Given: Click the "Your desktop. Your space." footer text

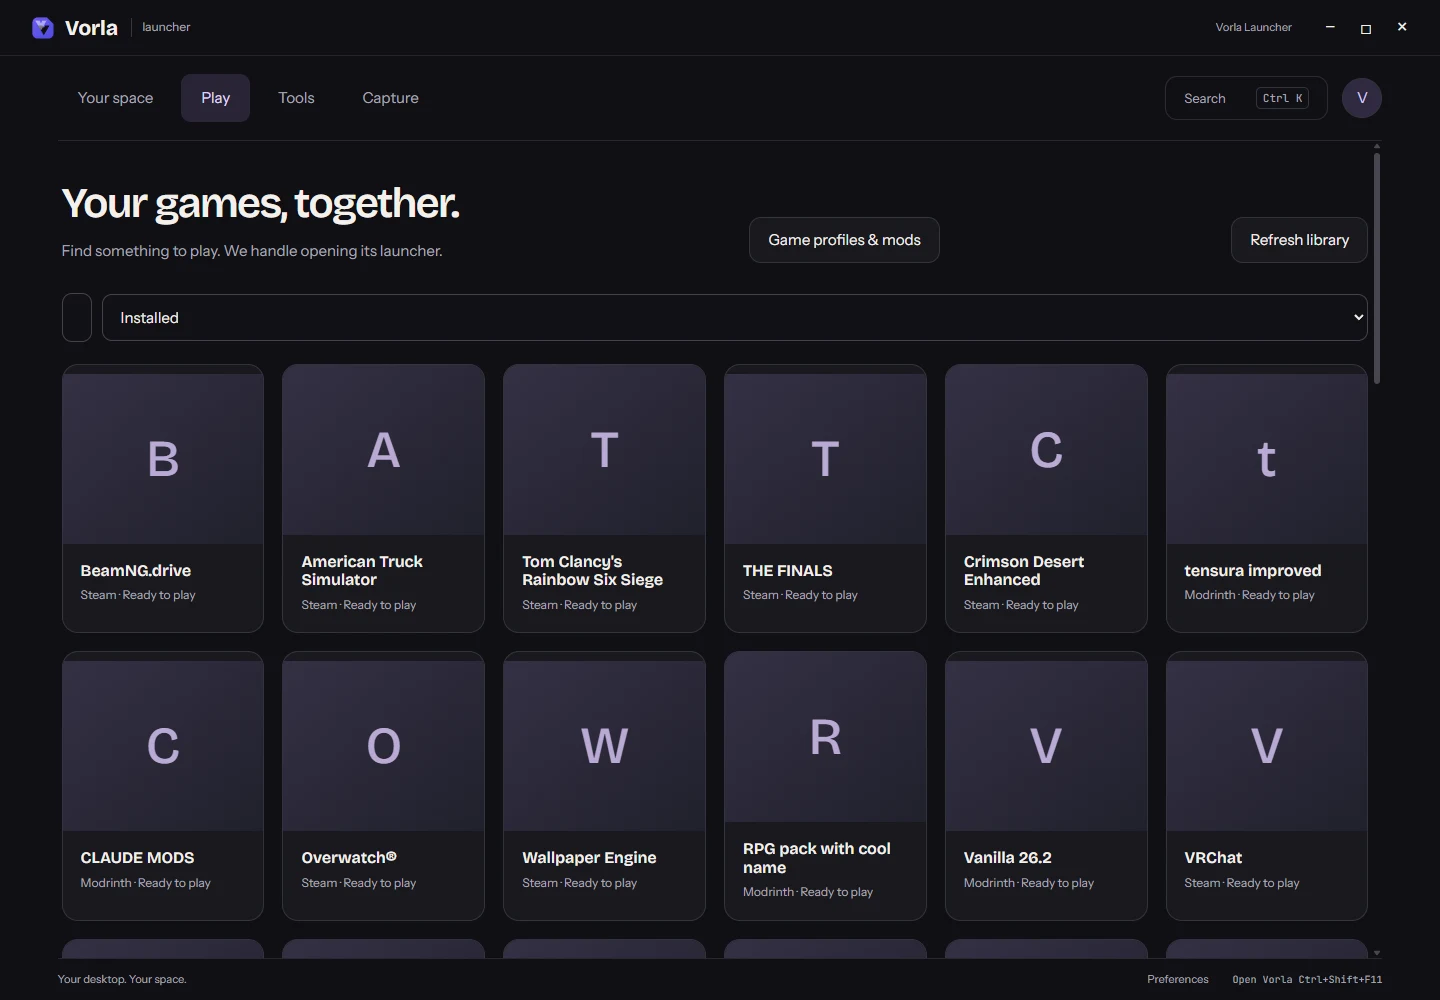Looking at the screenshot, I should pyautogui.click(x=122, y=979).
